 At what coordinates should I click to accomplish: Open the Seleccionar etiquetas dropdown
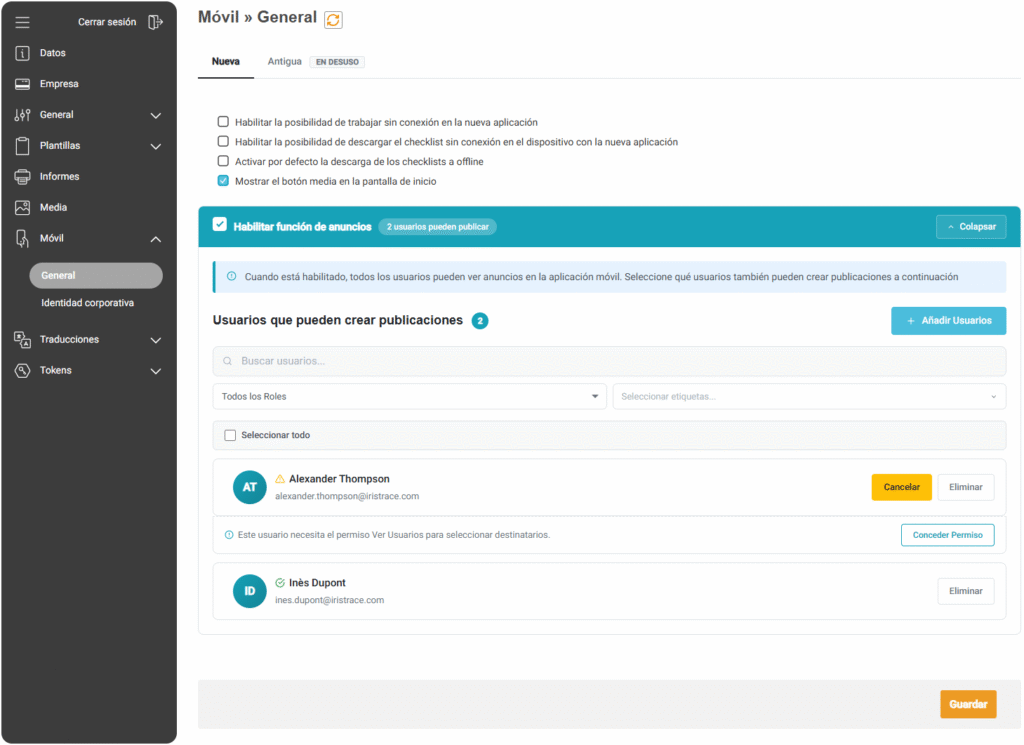tap(809, 396)
